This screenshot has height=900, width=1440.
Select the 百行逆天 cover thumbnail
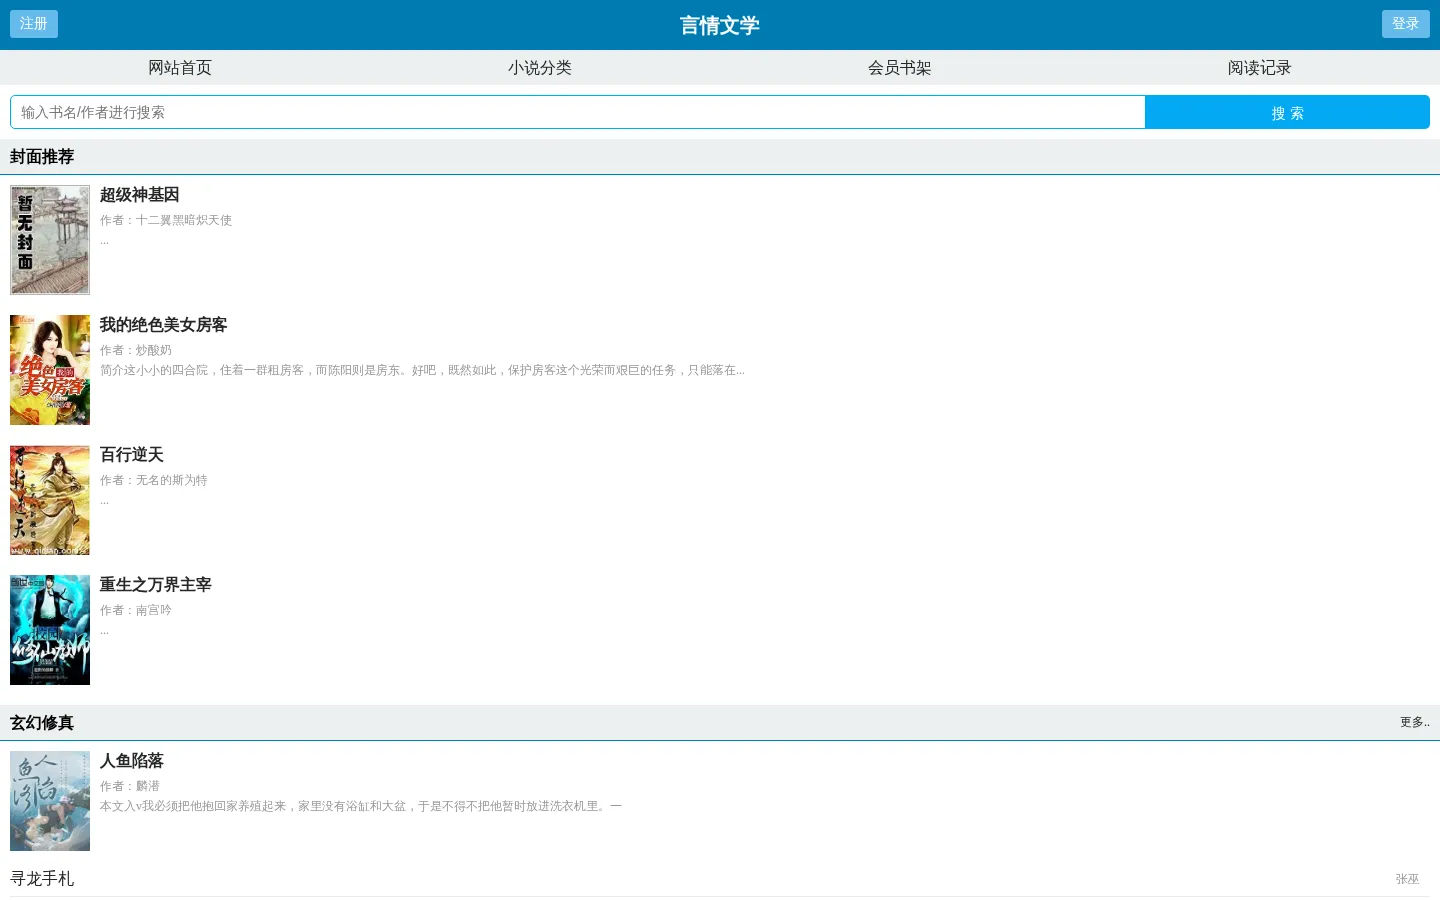pyautogui.click(x=50, y=500)
